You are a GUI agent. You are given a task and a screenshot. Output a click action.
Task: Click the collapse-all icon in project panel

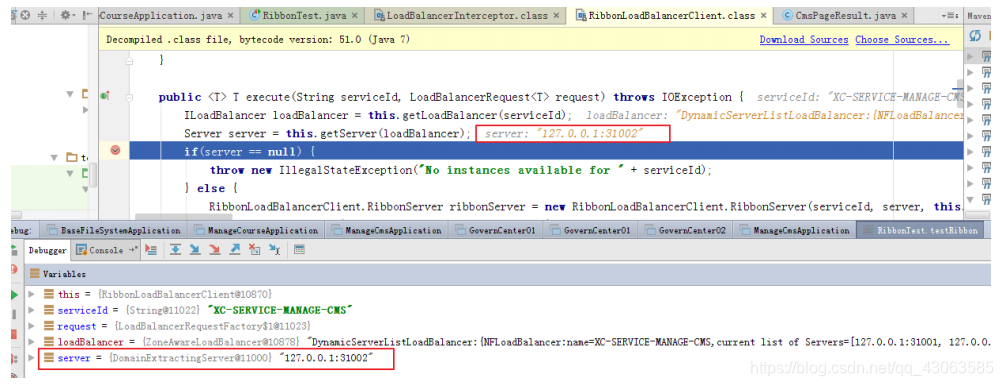click(x=42, y=15)
